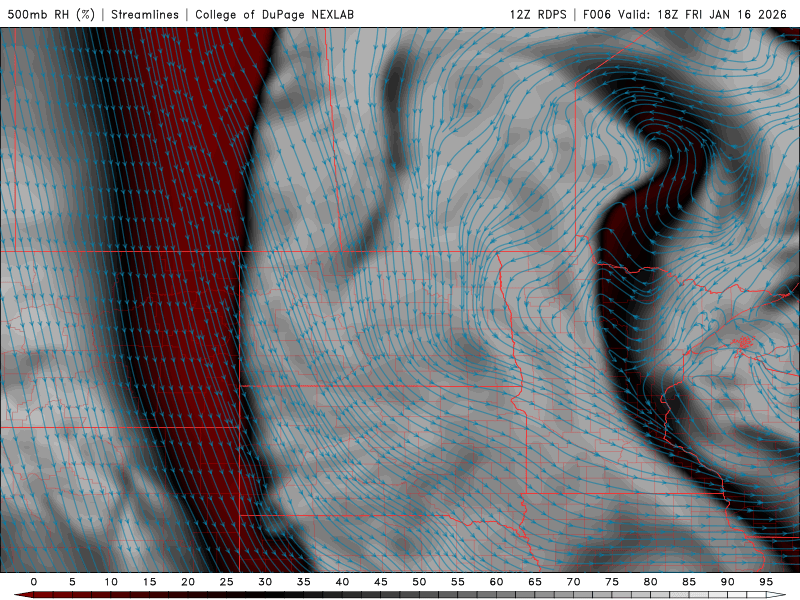Screen dimensions: 800x600
Task: Click the "40" label on the color scale
Action: pos(342,582)
